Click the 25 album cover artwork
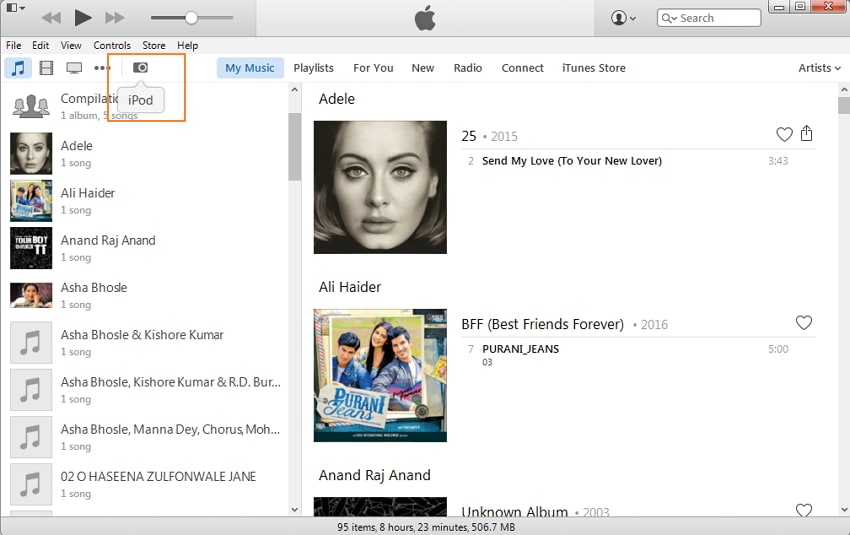850x535 pixels. point(380,187)
